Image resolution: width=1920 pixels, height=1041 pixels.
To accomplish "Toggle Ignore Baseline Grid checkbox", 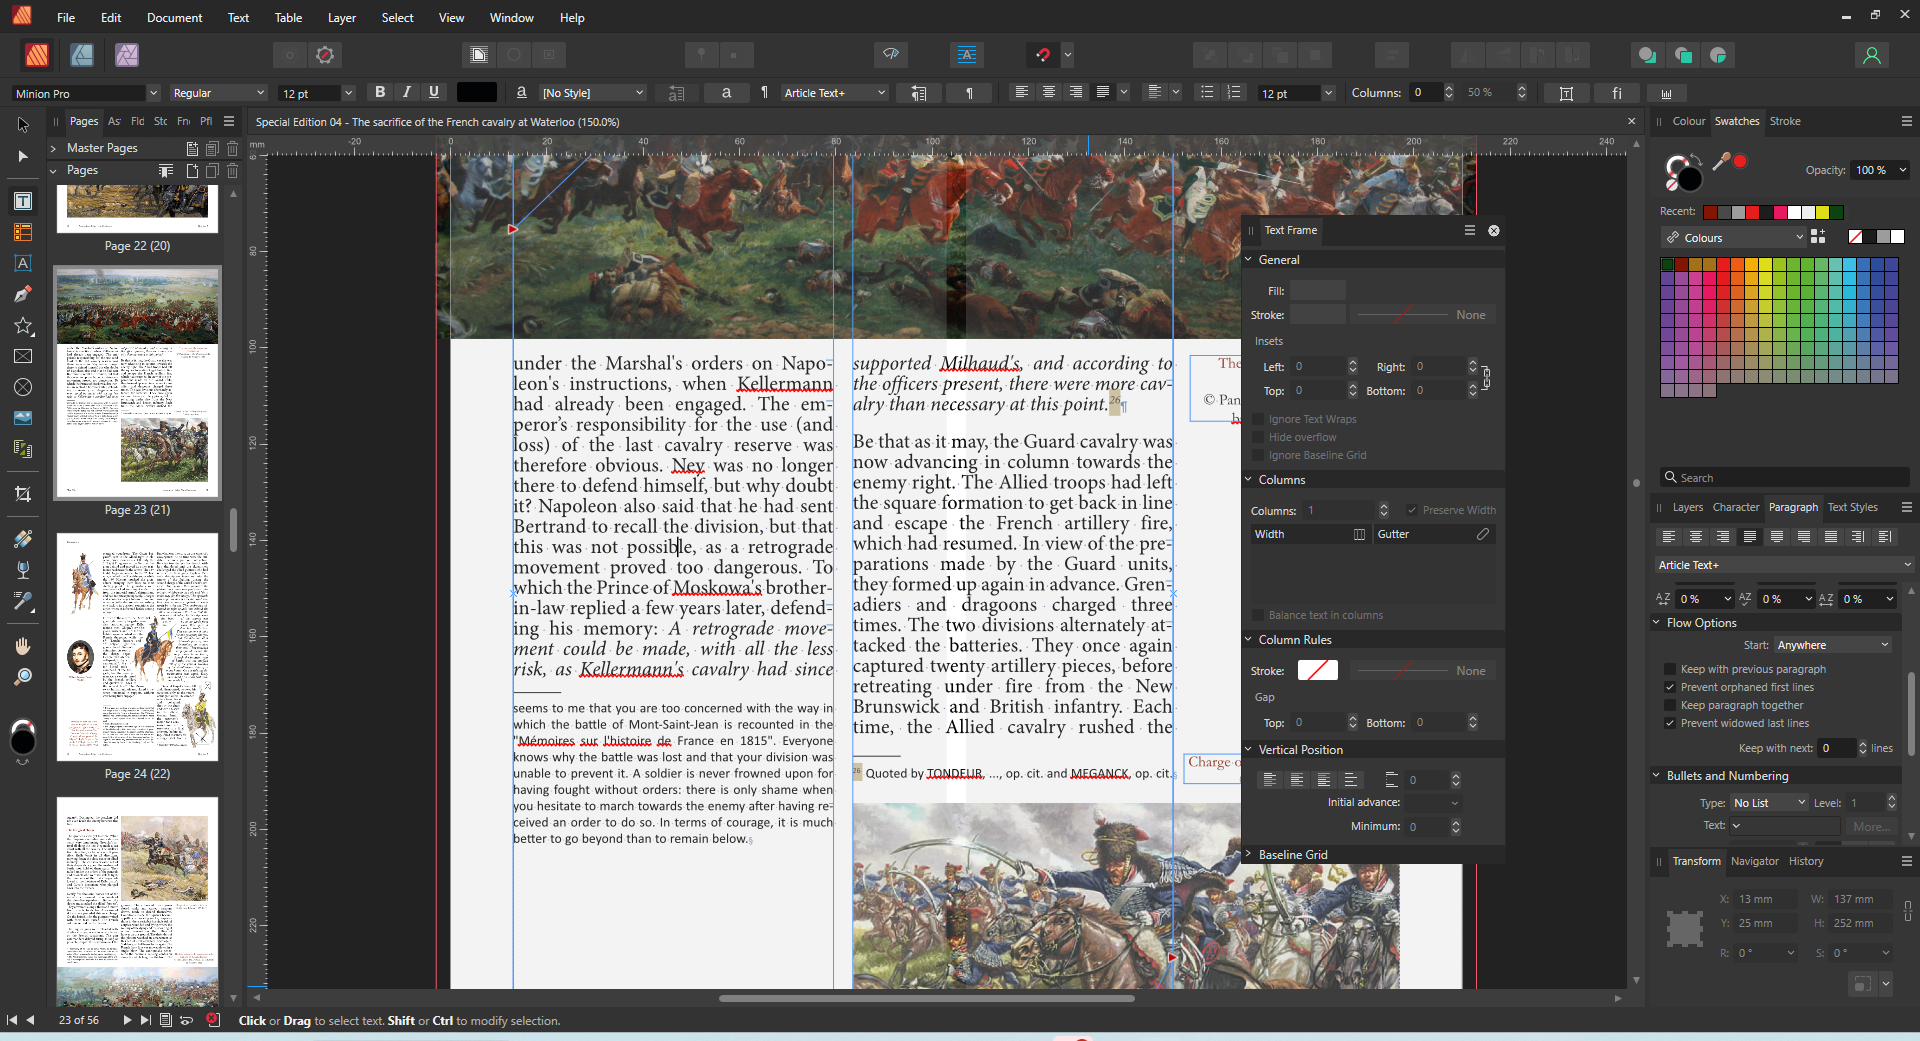I will (1259, 455).
